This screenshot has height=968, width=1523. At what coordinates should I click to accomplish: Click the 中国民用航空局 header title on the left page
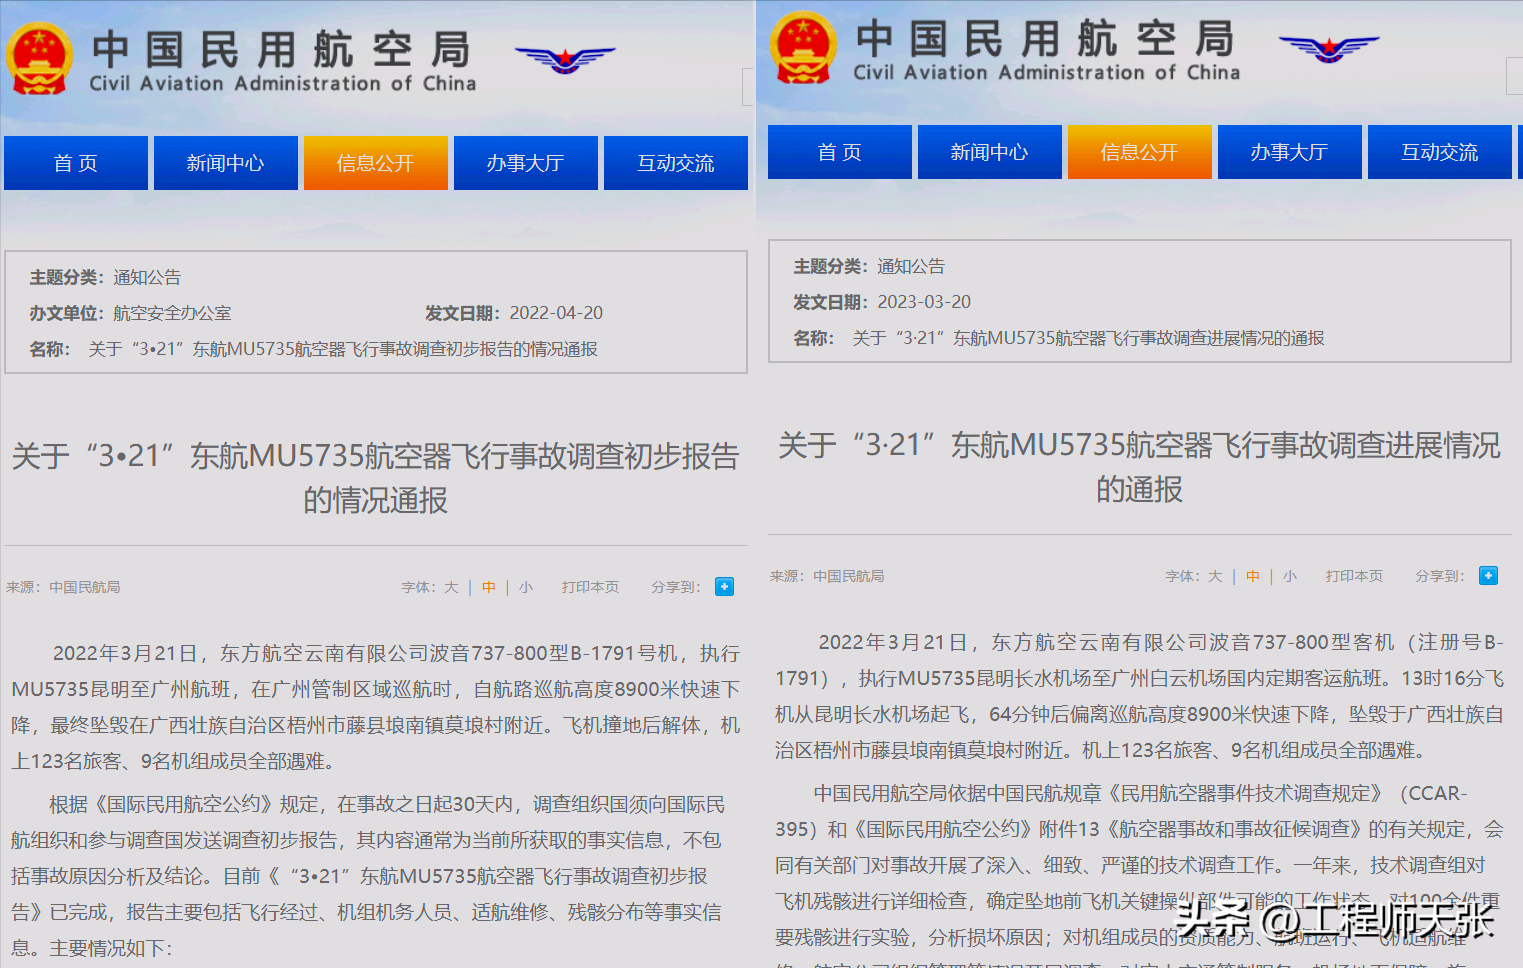281,49
